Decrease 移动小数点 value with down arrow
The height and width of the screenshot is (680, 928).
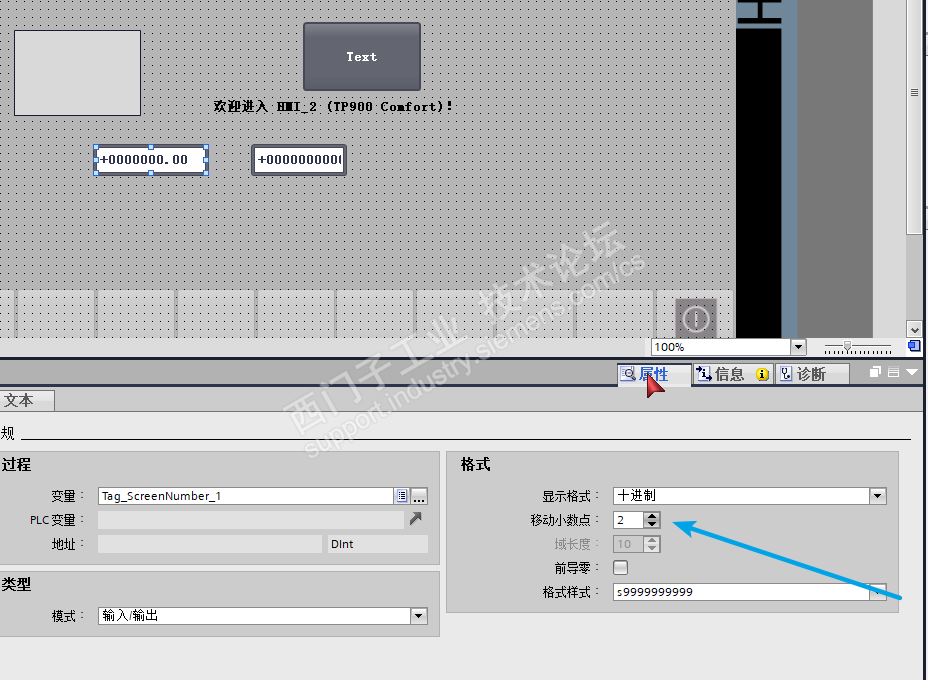tap(652, 524)
